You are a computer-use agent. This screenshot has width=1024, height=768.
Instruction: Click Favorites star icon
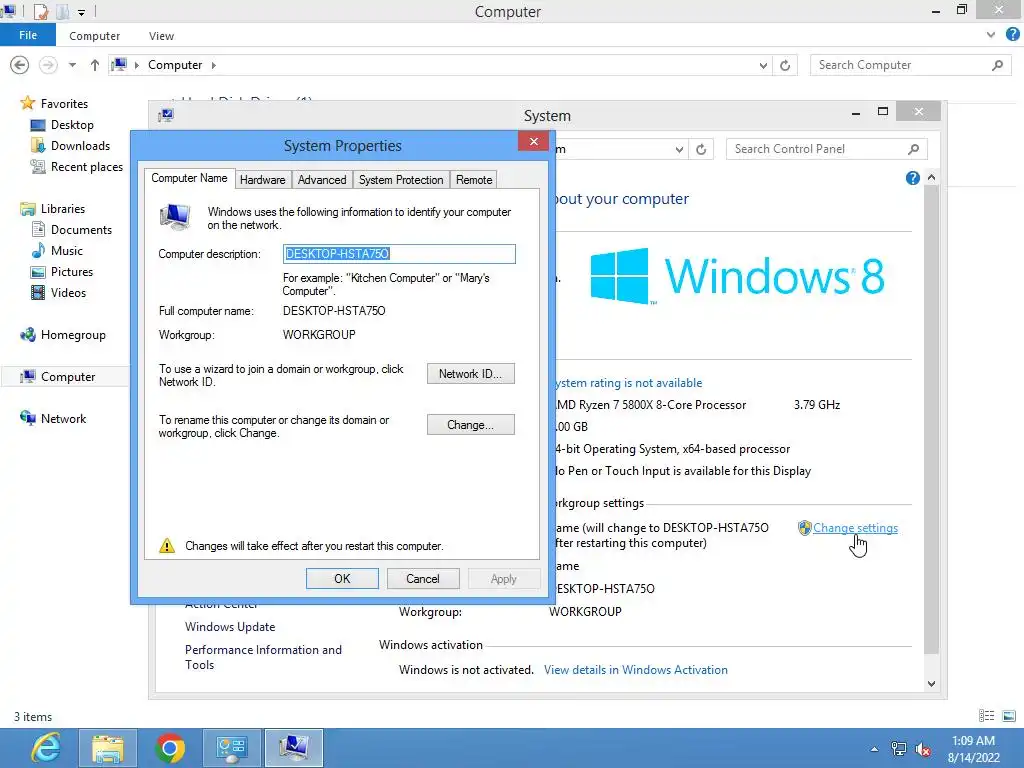pos(27,103)
